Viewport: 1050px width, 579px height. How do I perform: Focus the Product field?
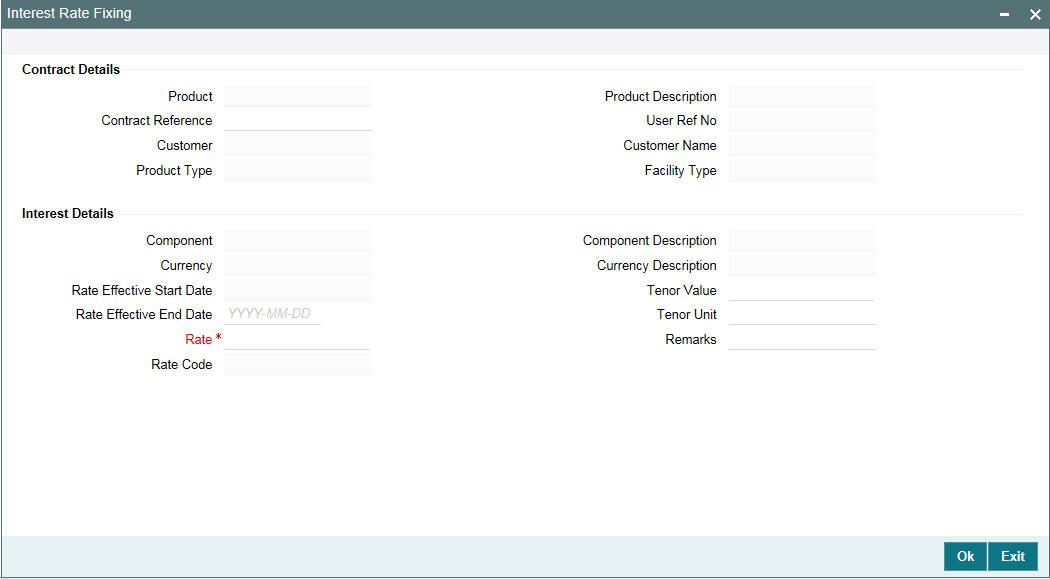tap(297, 96)
